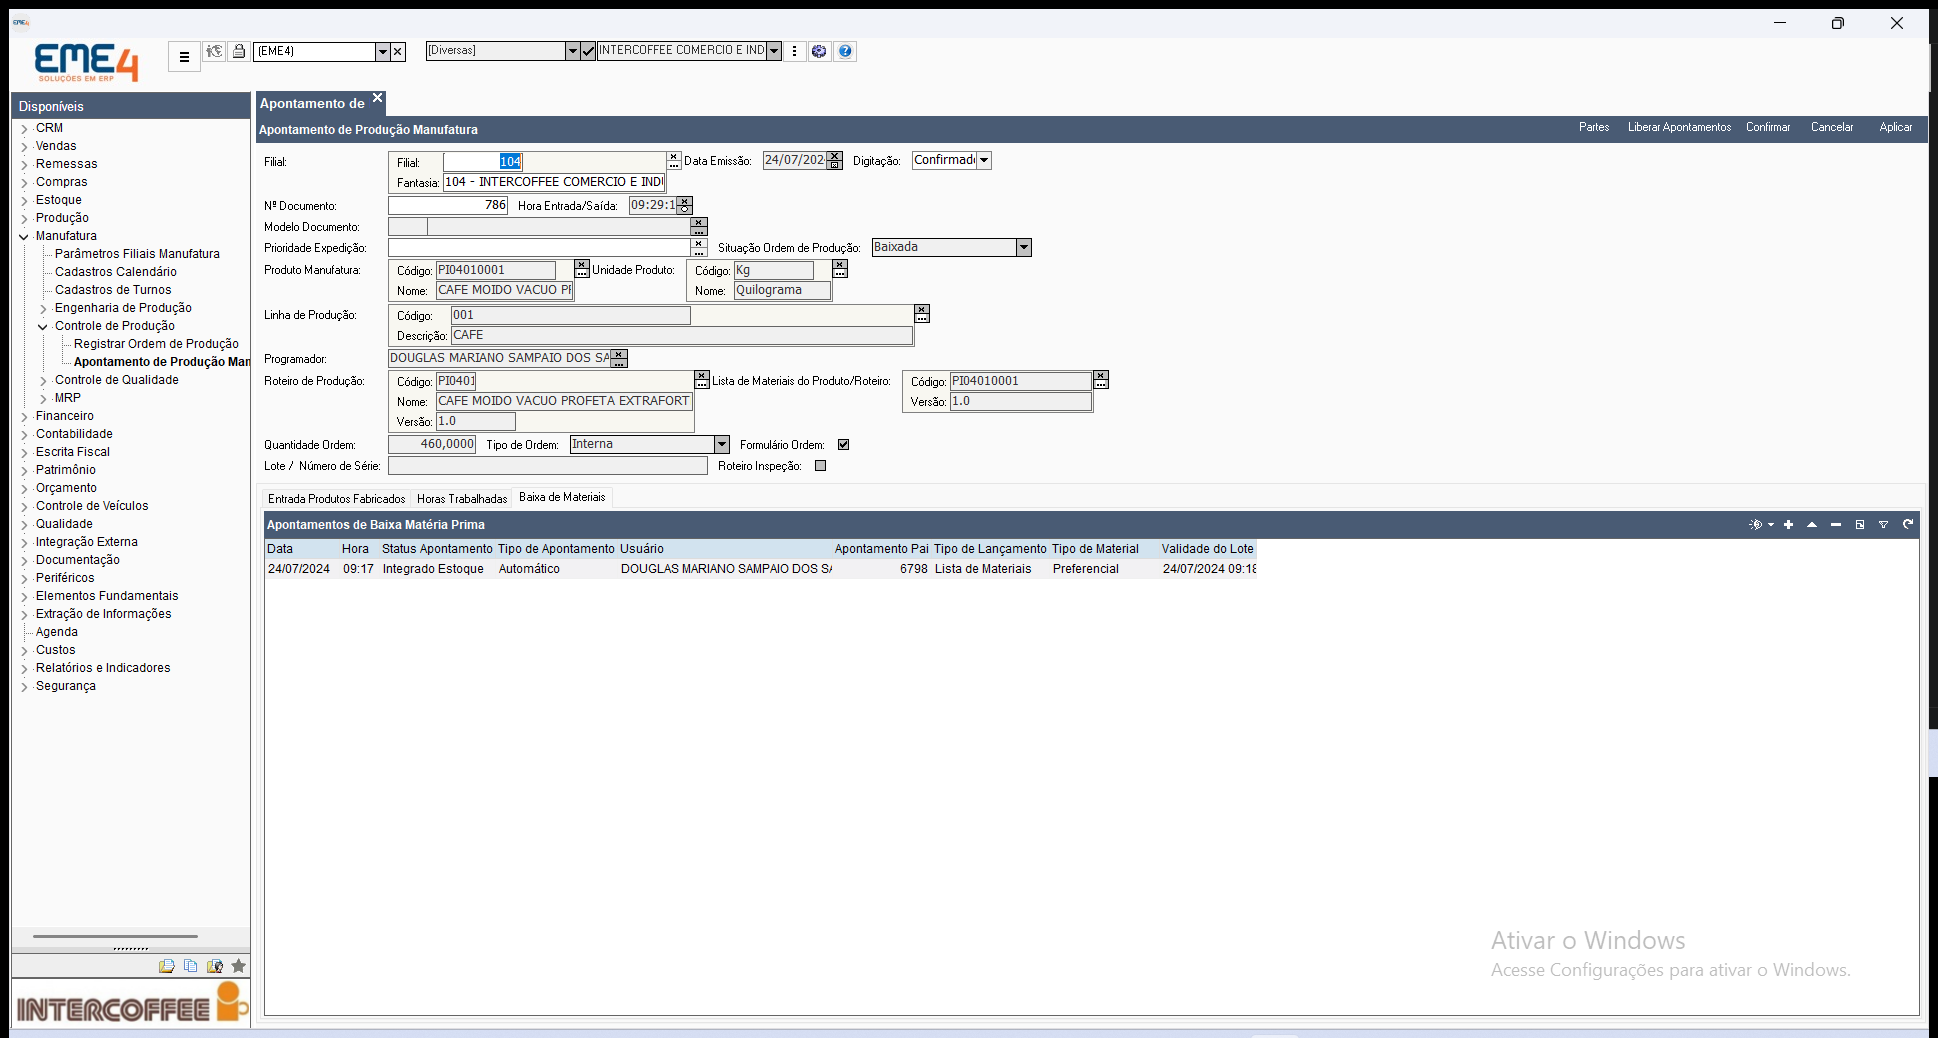This screenshot has width=1938, height=1038.
Task: Click the favorites star icon in the sidebar
Action: click(238, 966)
